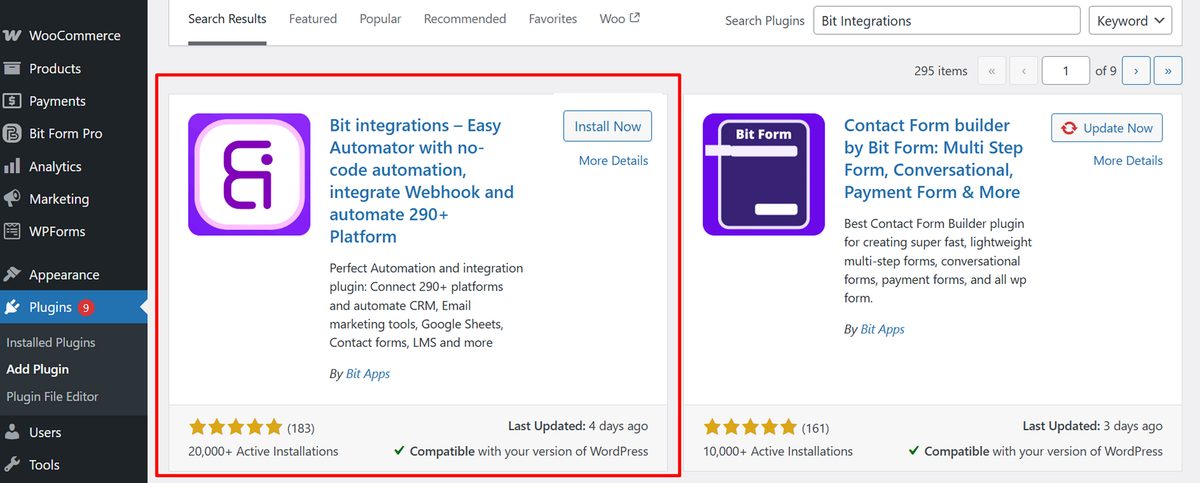Install the Bit integrations plugin now
The image size is (1200, 483).
608,126
